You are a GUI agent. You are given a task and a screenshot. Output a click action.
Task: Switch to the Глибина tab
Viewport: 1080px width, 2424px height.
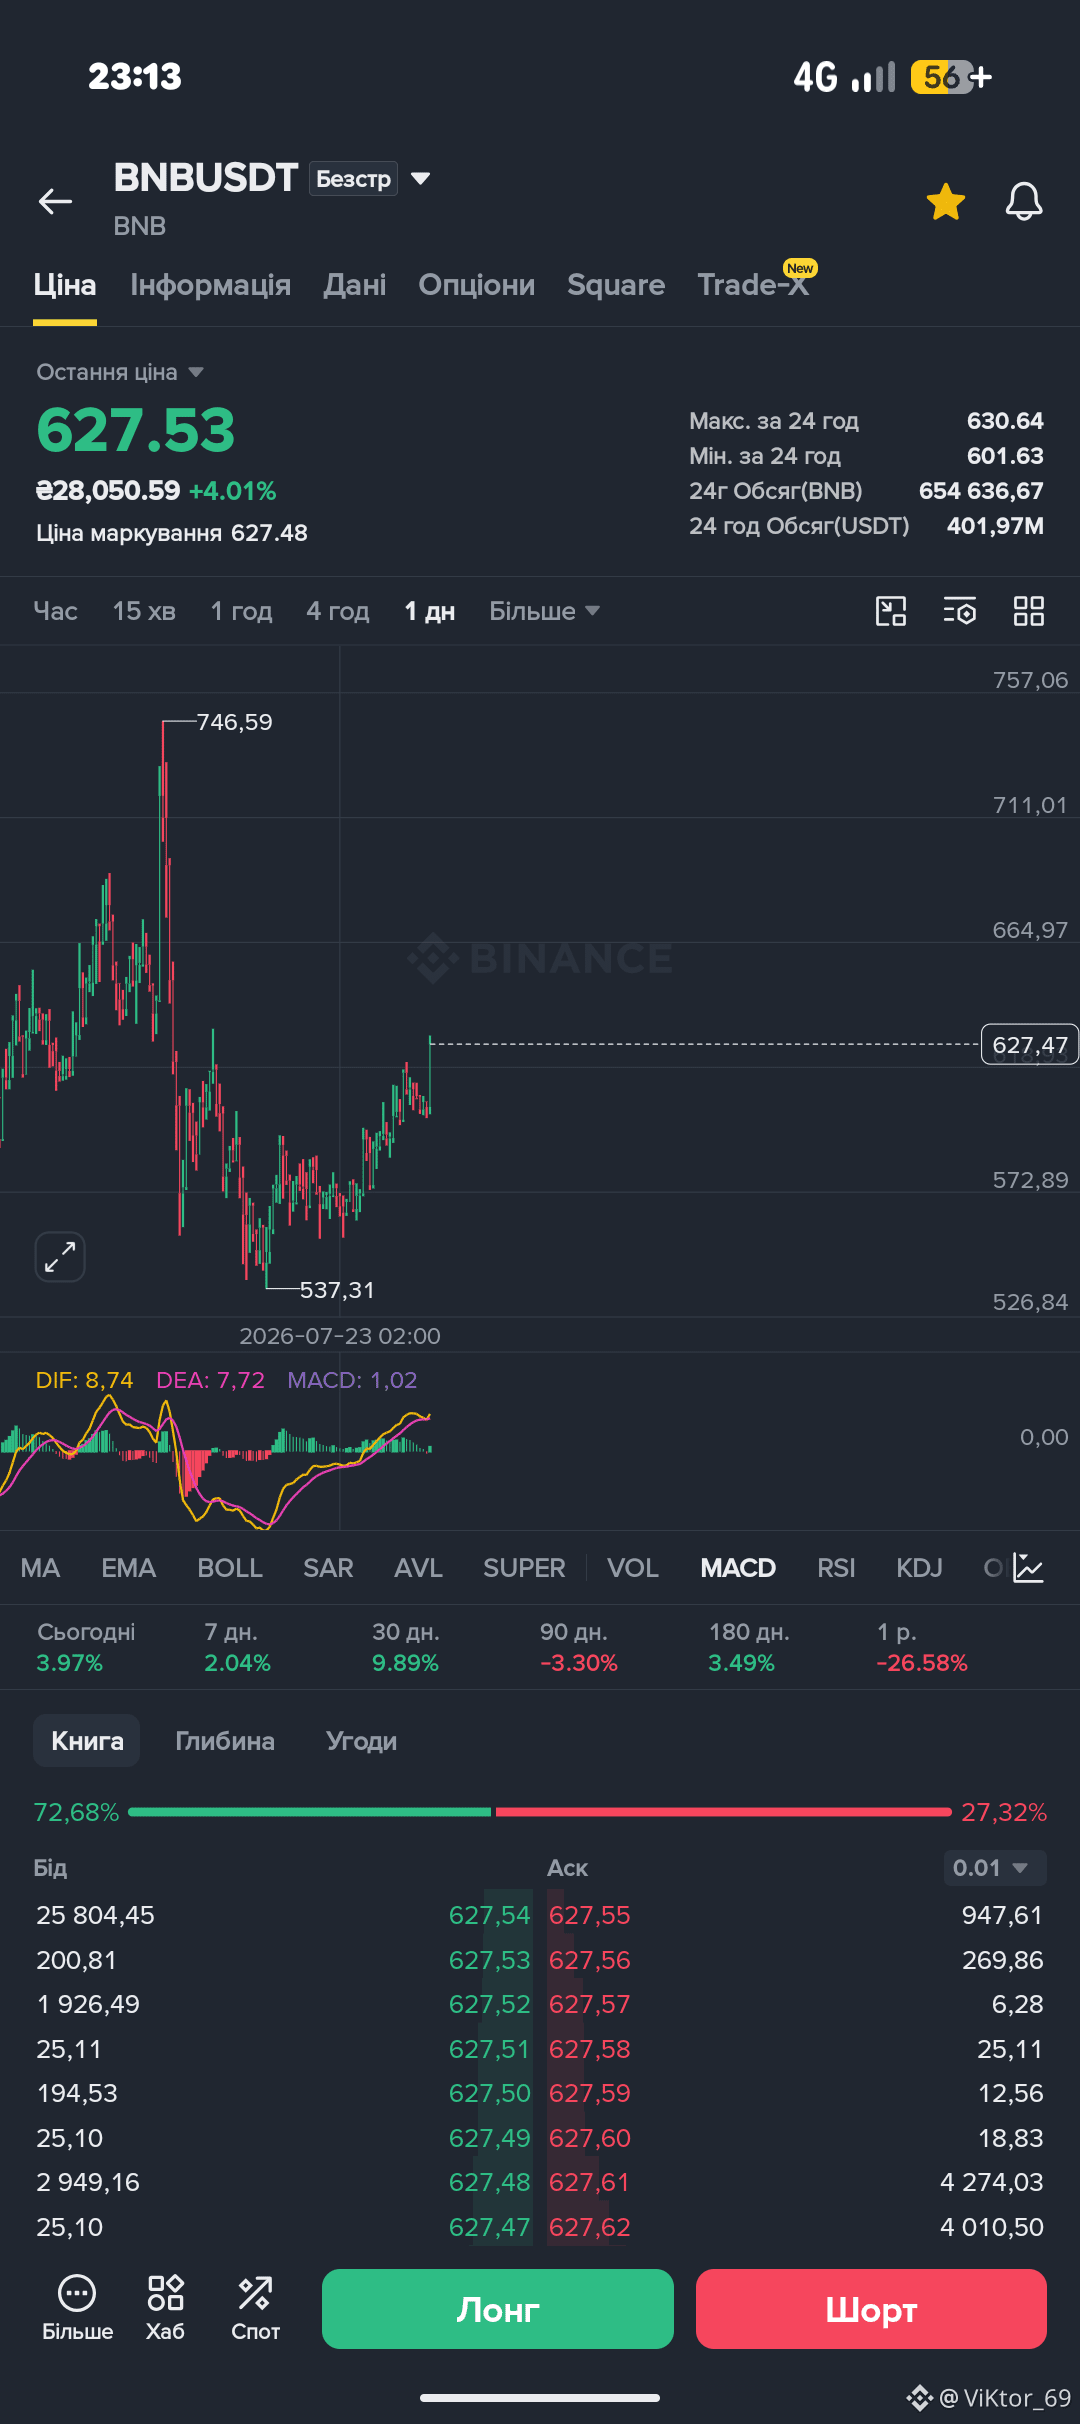coord(225,1741)
